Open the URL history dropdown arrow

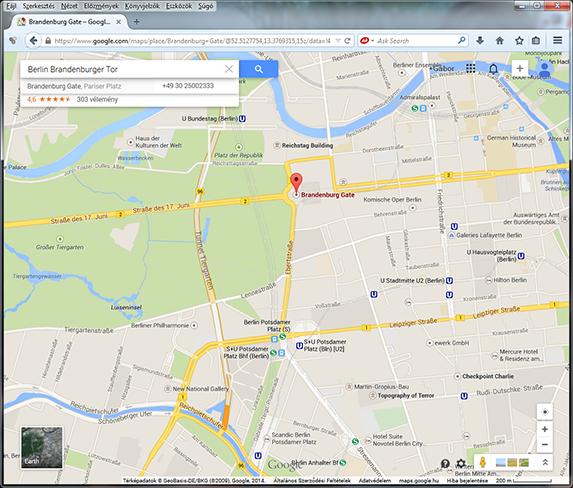[338, 41]
